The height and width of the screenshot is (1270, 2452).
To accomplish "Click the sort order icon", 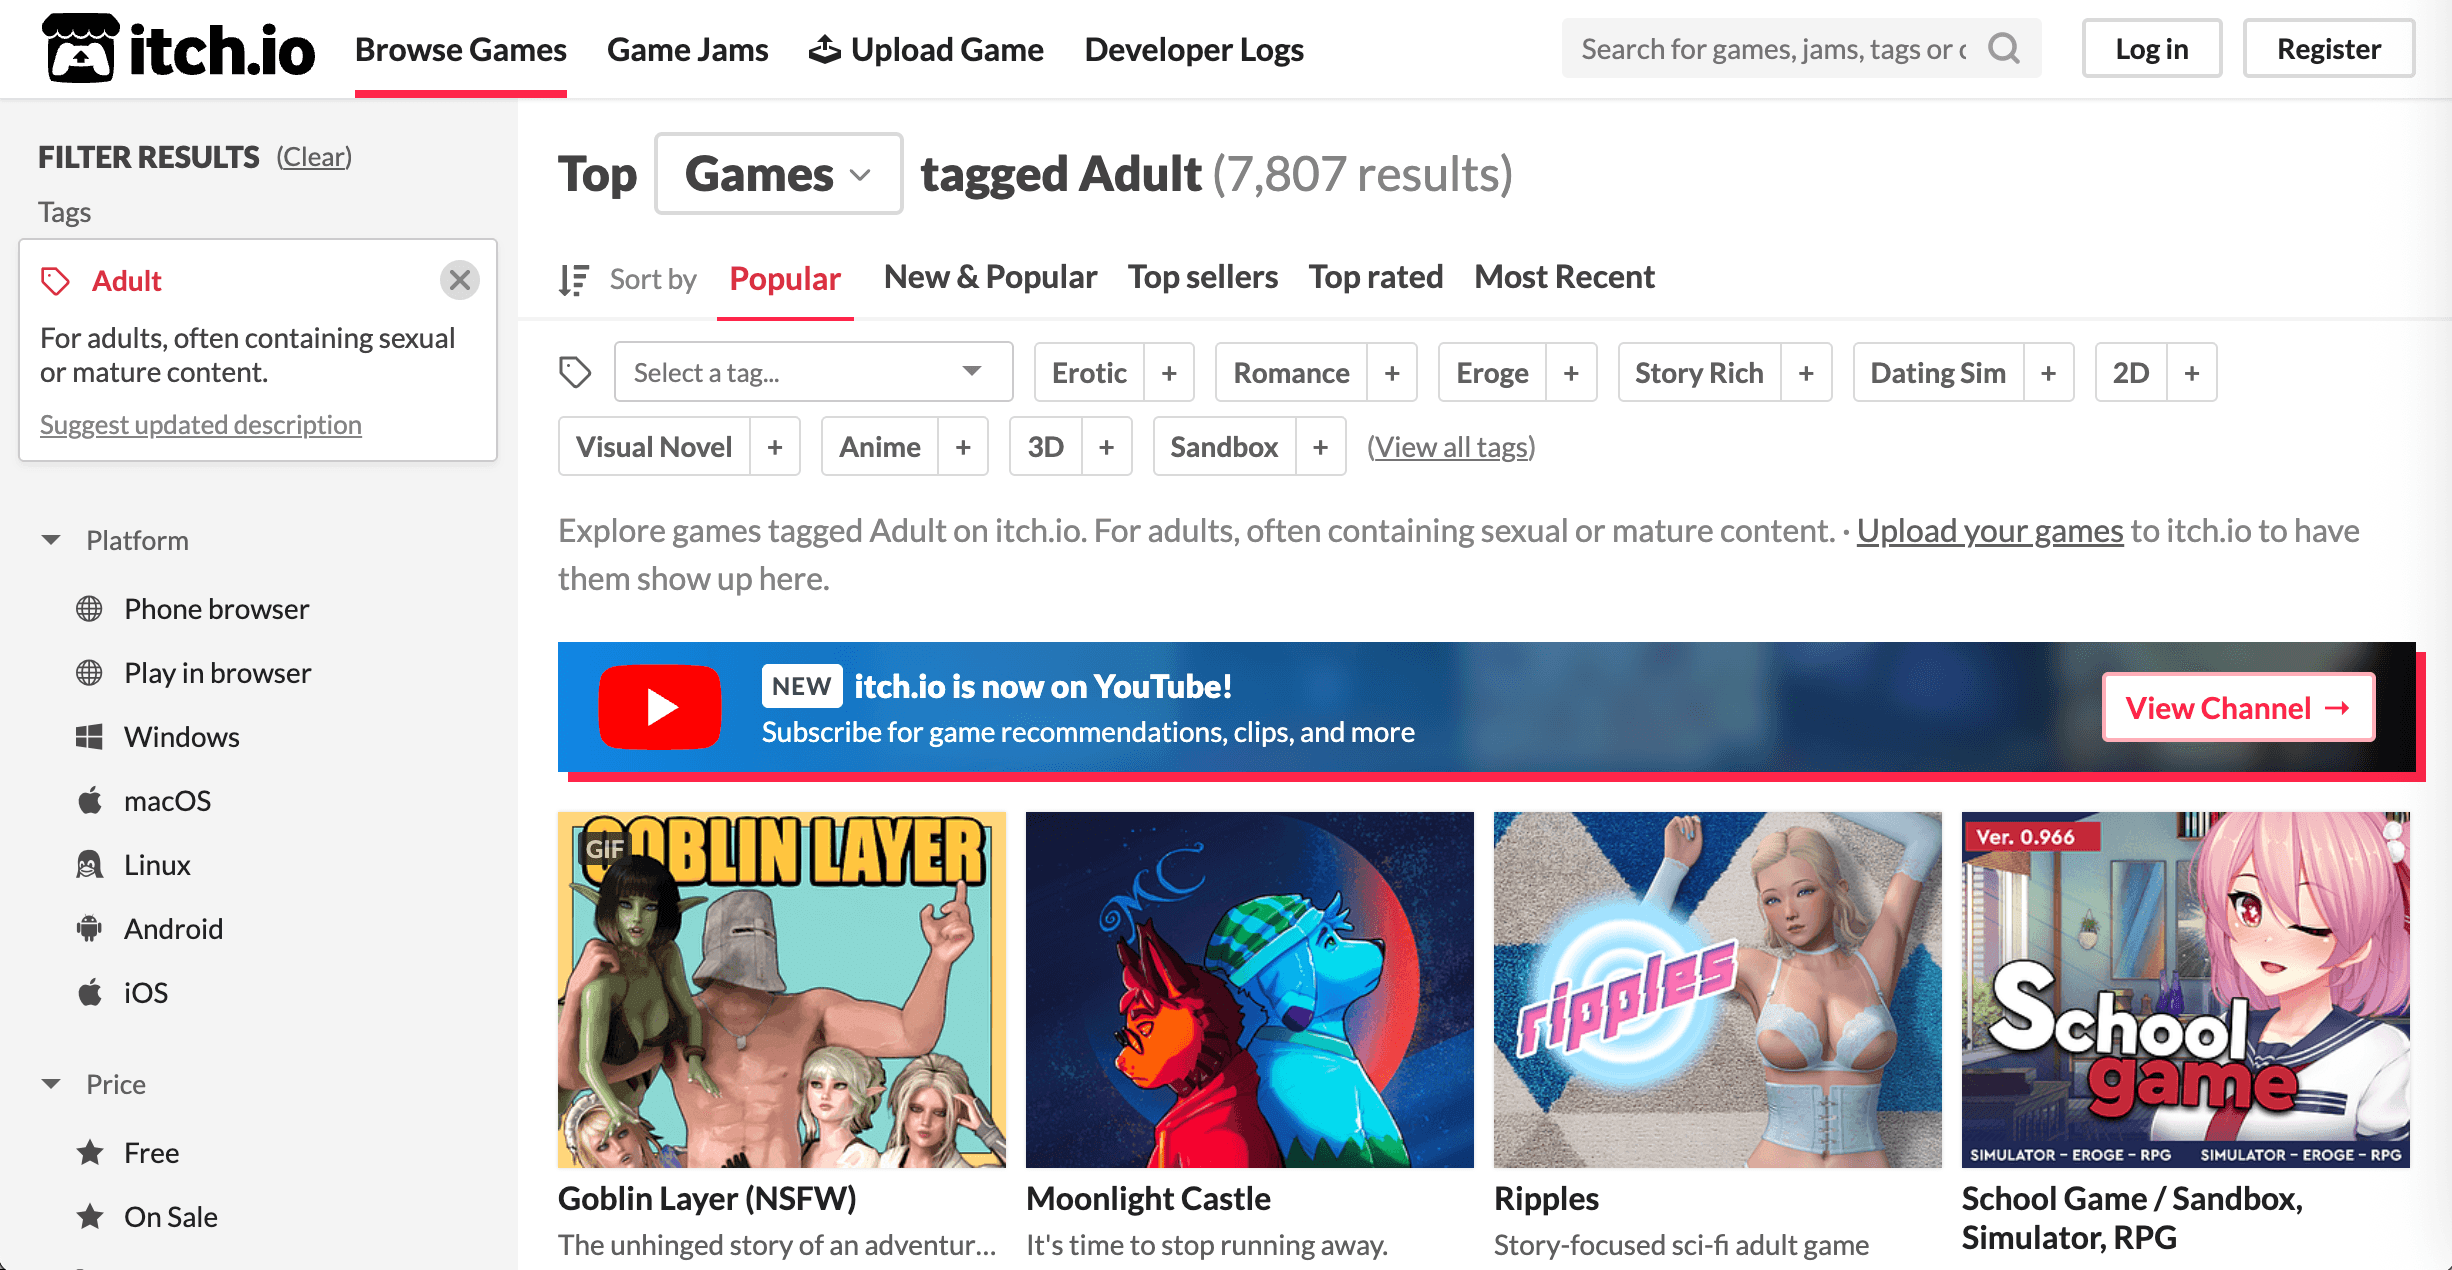I will click(574, 279).
